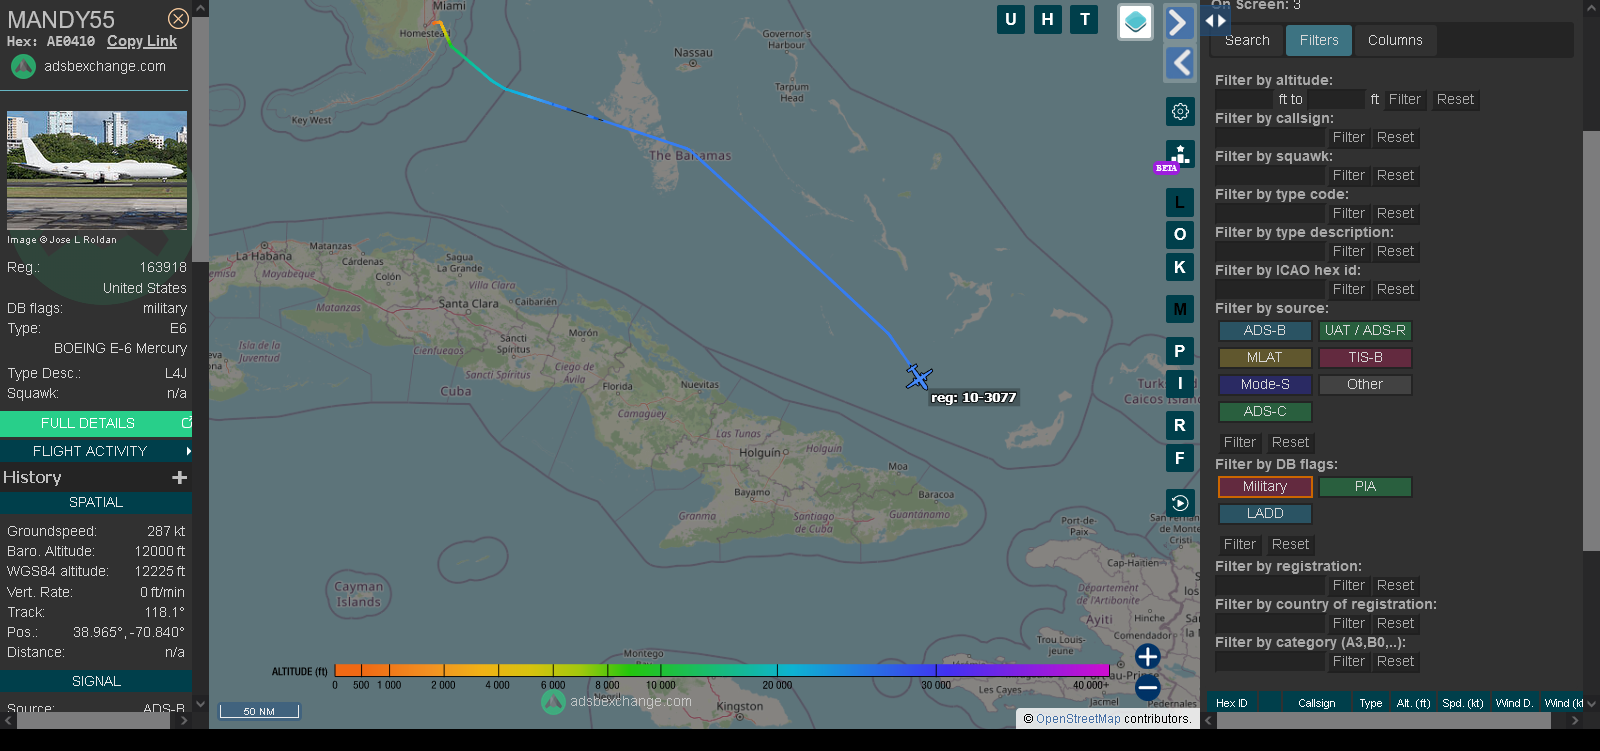Viewport: 1600px width, 751px height.
Task: Toggle the LADD DB flag filter
Action: click(1265, 514)
